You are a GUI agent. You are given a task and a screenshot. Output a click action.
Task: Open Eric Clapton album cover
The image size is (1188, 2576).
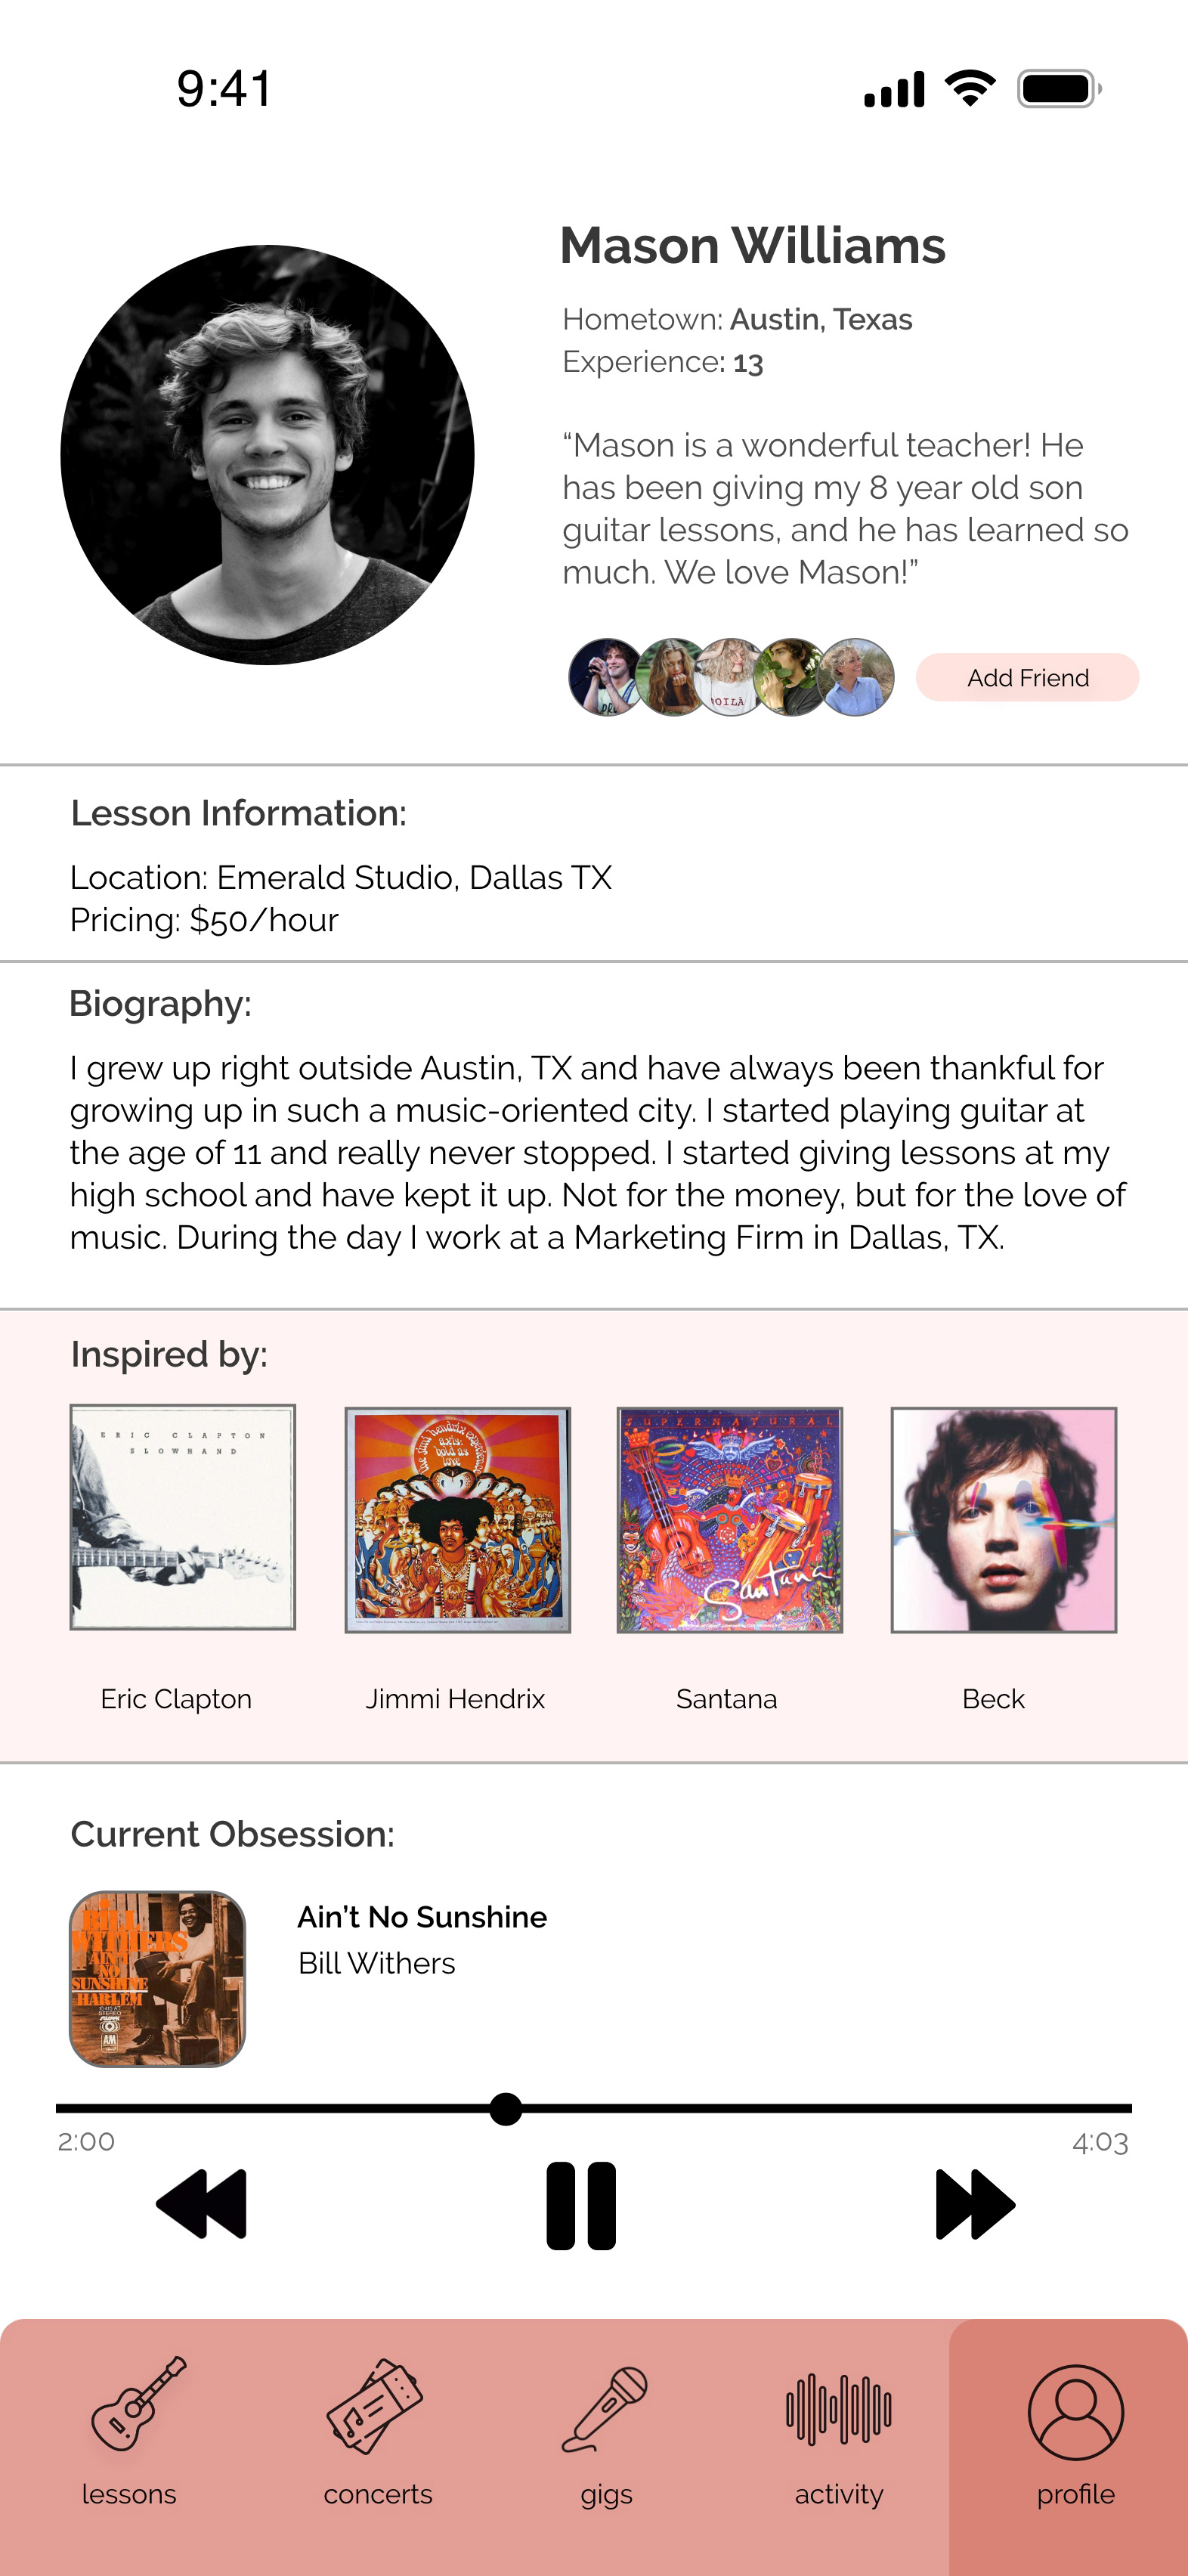pos(182,1517)
